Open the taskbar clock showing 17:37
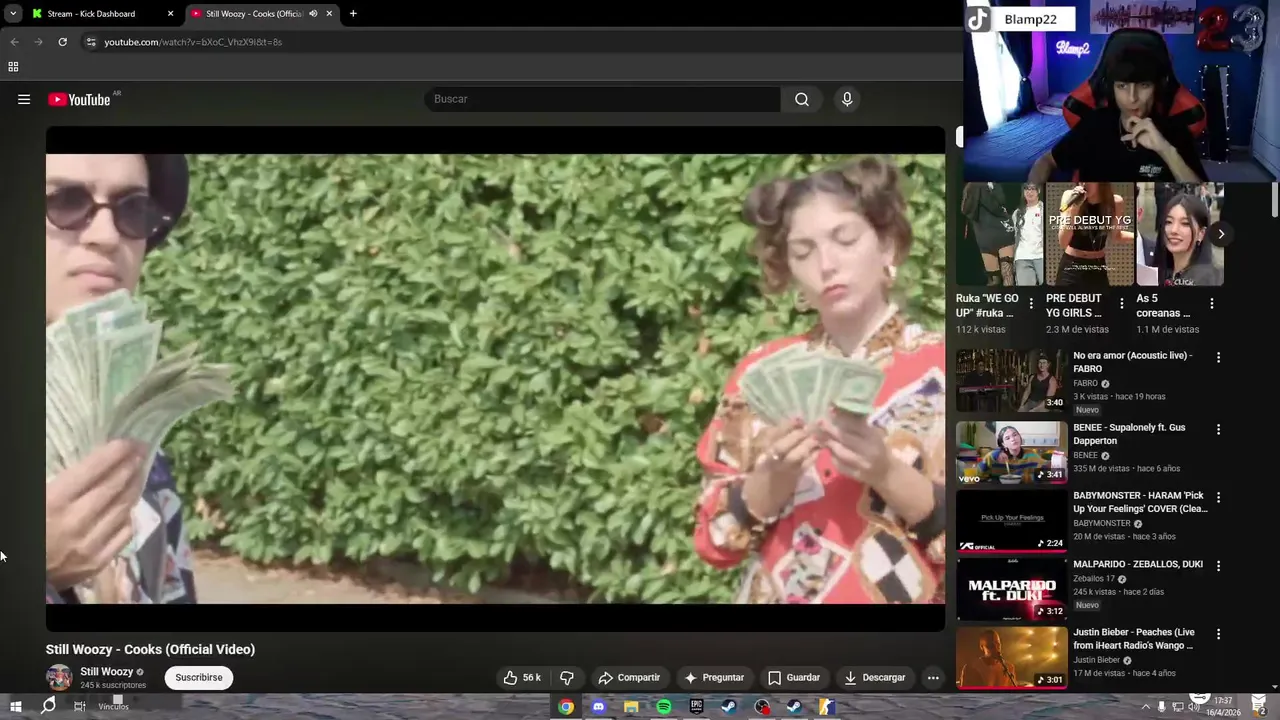 (x=1223, y=707)
